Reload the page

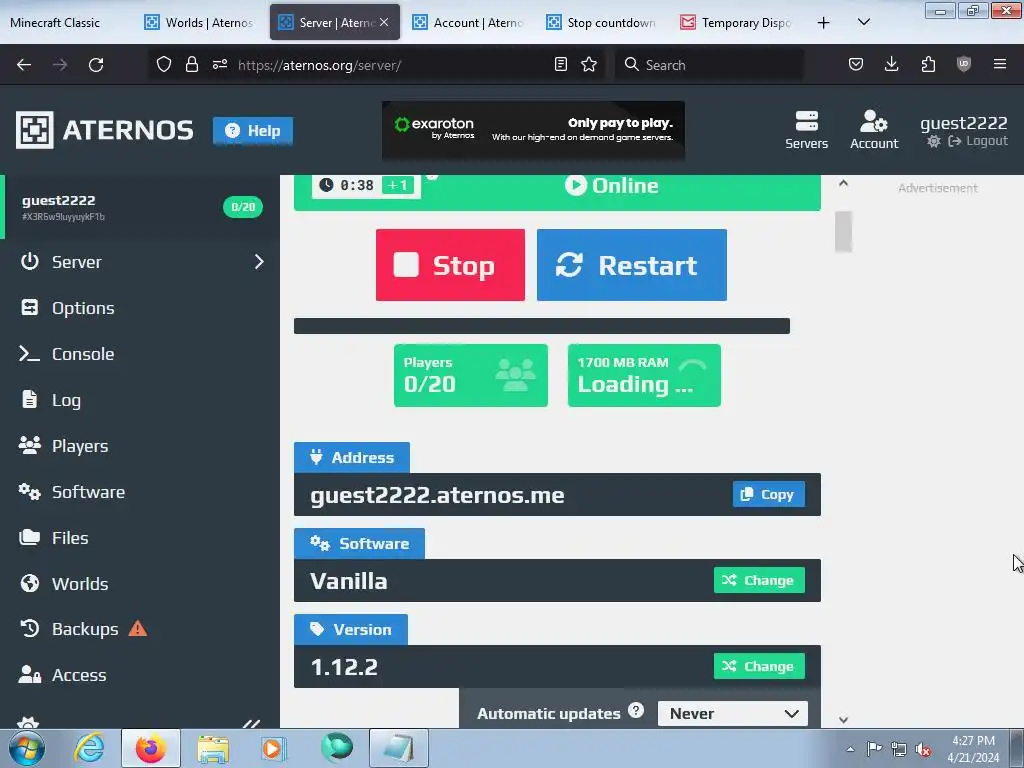96,65
